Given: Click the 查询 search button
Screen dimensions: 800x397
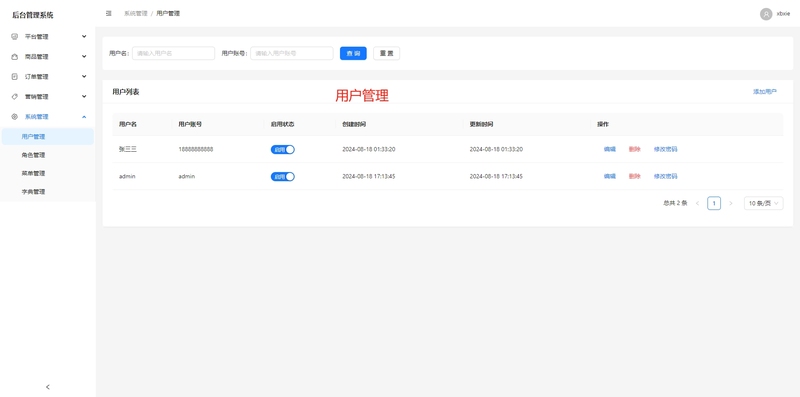Looking at the screenshot, I should pos(353,53).
